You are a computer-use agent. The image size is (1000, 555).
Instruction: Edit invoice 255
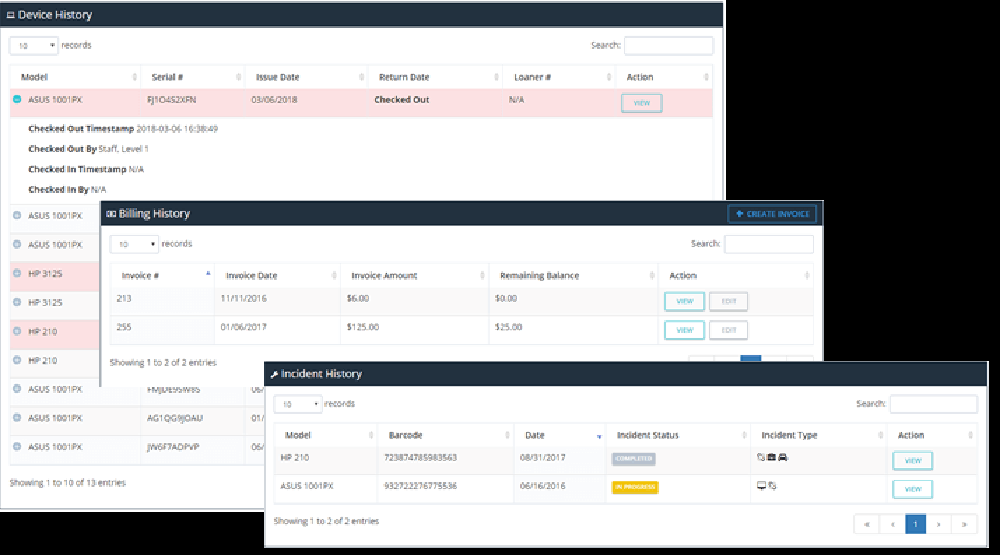tap(728, 330)
